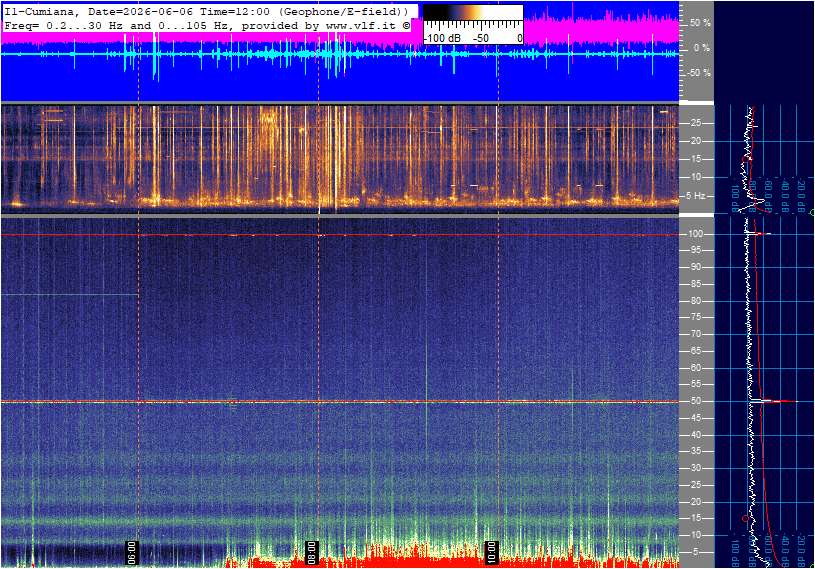This screenshot has height=569, width=815.
Task: Click the 10 tick on the lower 0-105 Hz axis
Action: click(695, 535)
